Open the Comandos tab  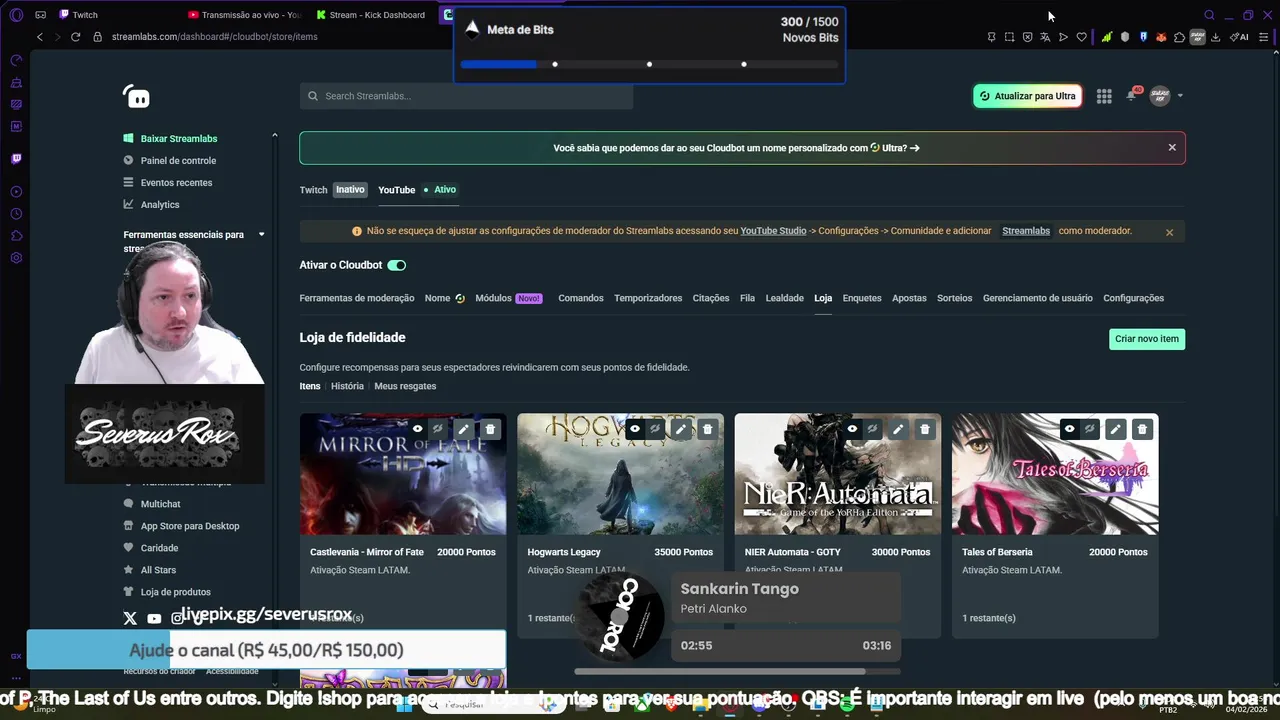pos(581,298)
